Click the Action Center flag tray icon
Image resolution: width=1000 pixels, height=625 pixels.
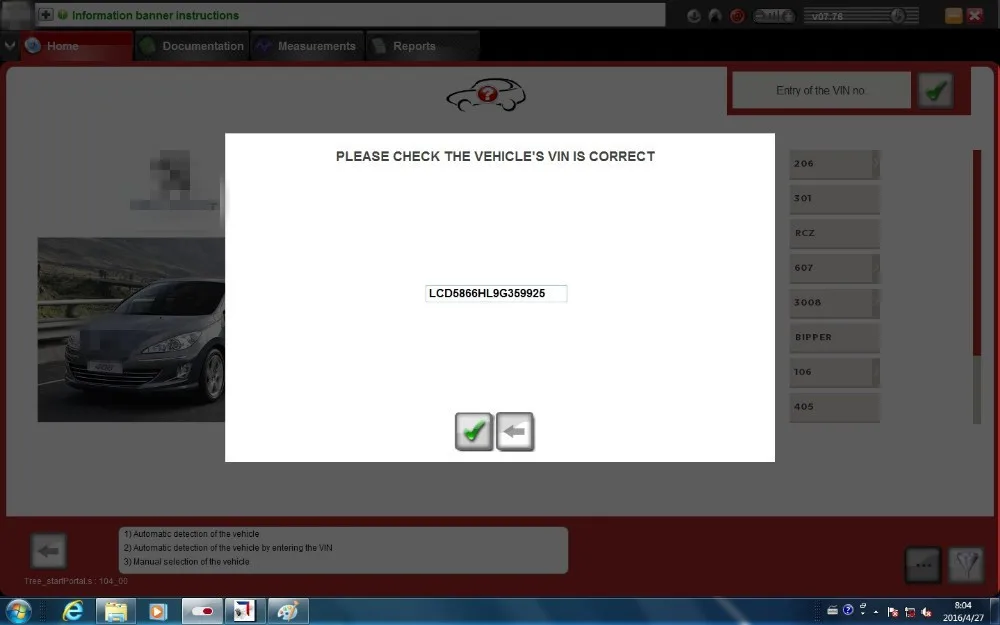pyautogui.click(x=892, y=612)
